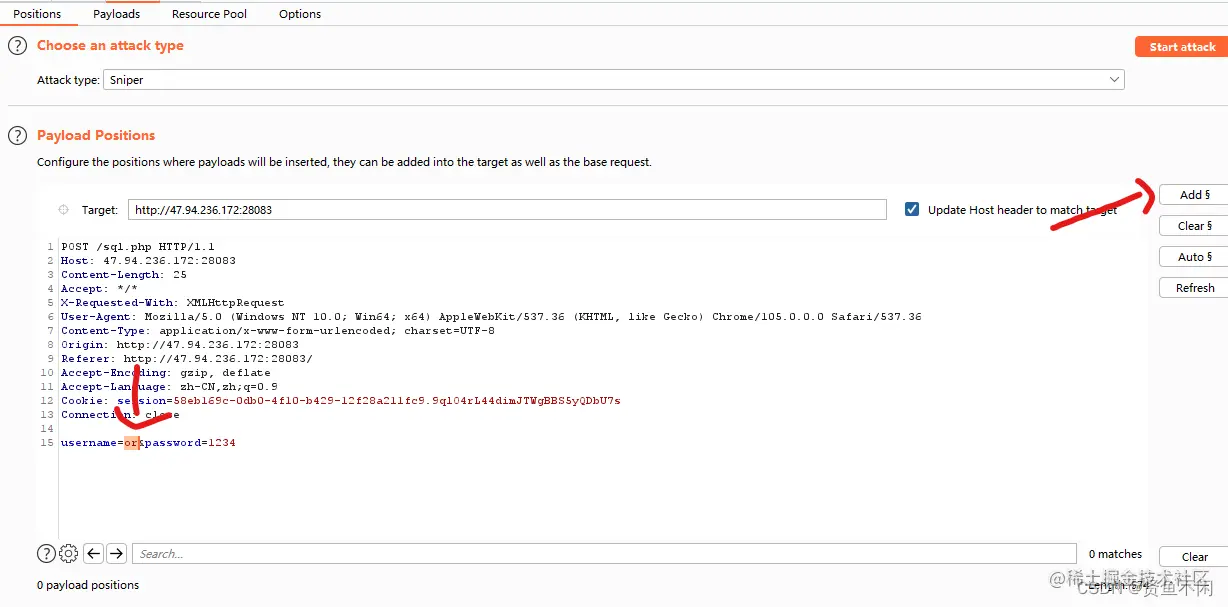Open the Options tab
Viewport: 1228px width, 607px height.
click(300, 14)
